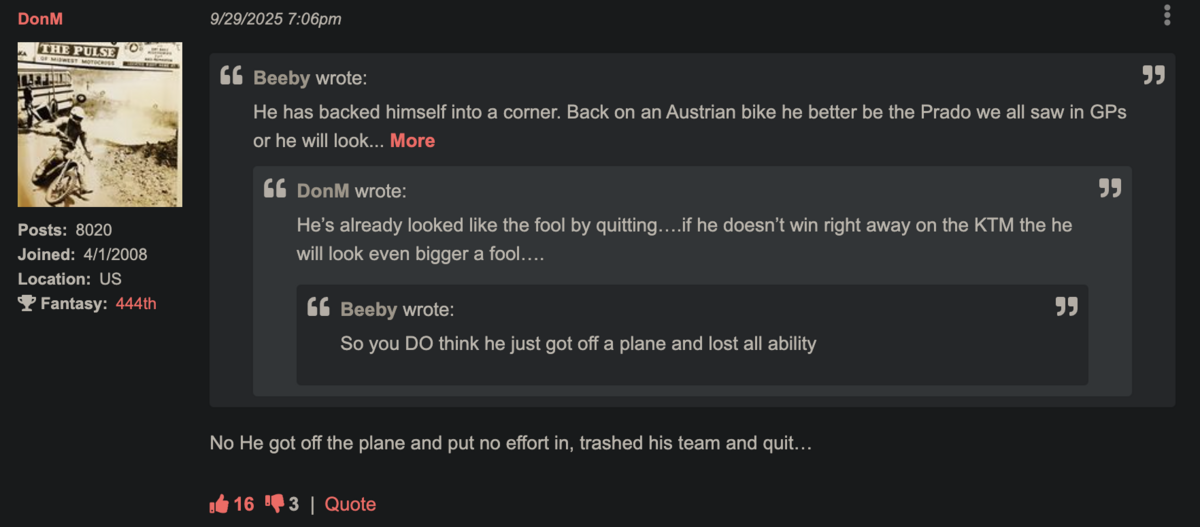Click the thumbs down dislike icon
The image size is (1200, 527).
pos(274,504)
